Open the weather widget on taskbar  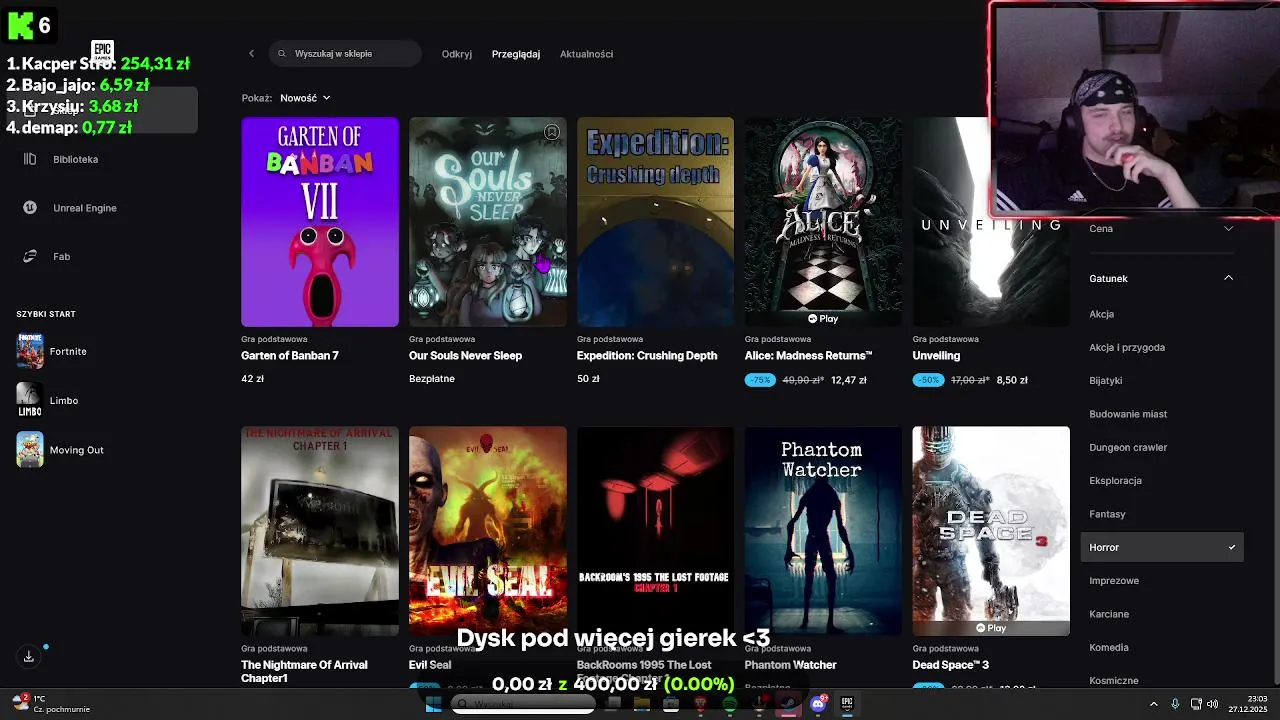coord(52,704)
